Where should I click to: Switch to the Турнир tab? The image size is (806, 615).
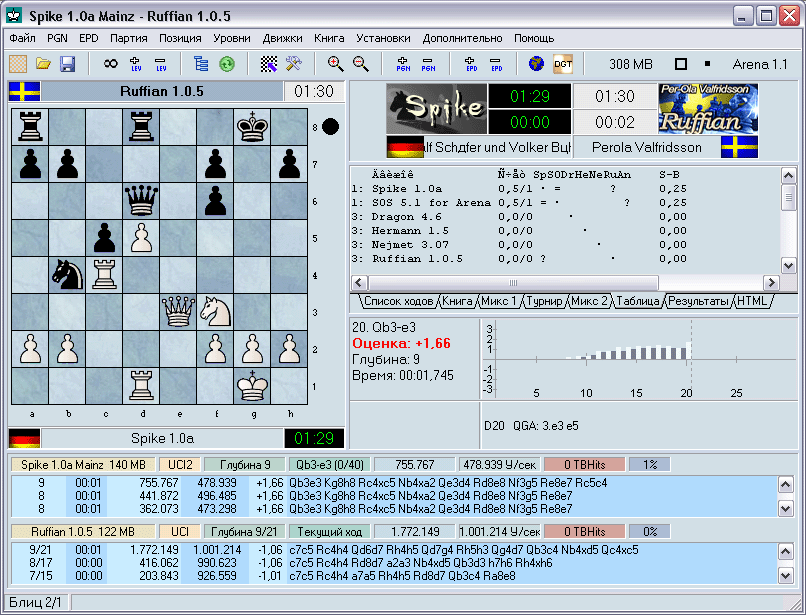point(544,301)
